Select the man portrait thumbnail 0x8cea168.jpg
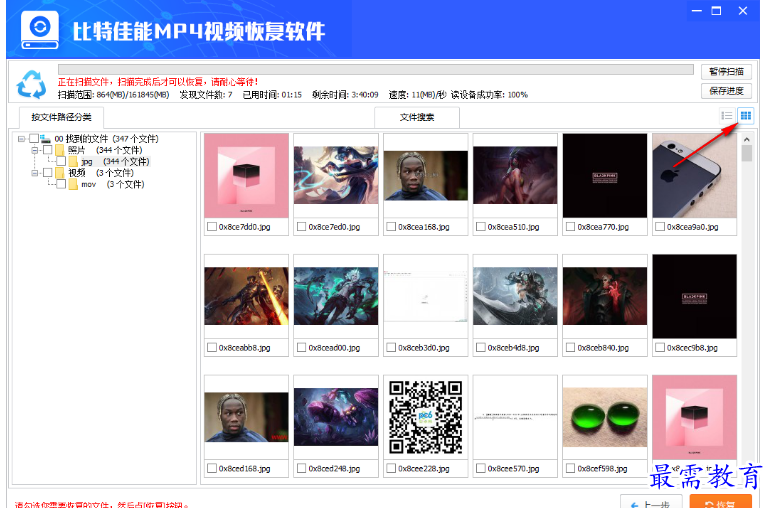Screen dimensions: 771x508 [425, 176]
